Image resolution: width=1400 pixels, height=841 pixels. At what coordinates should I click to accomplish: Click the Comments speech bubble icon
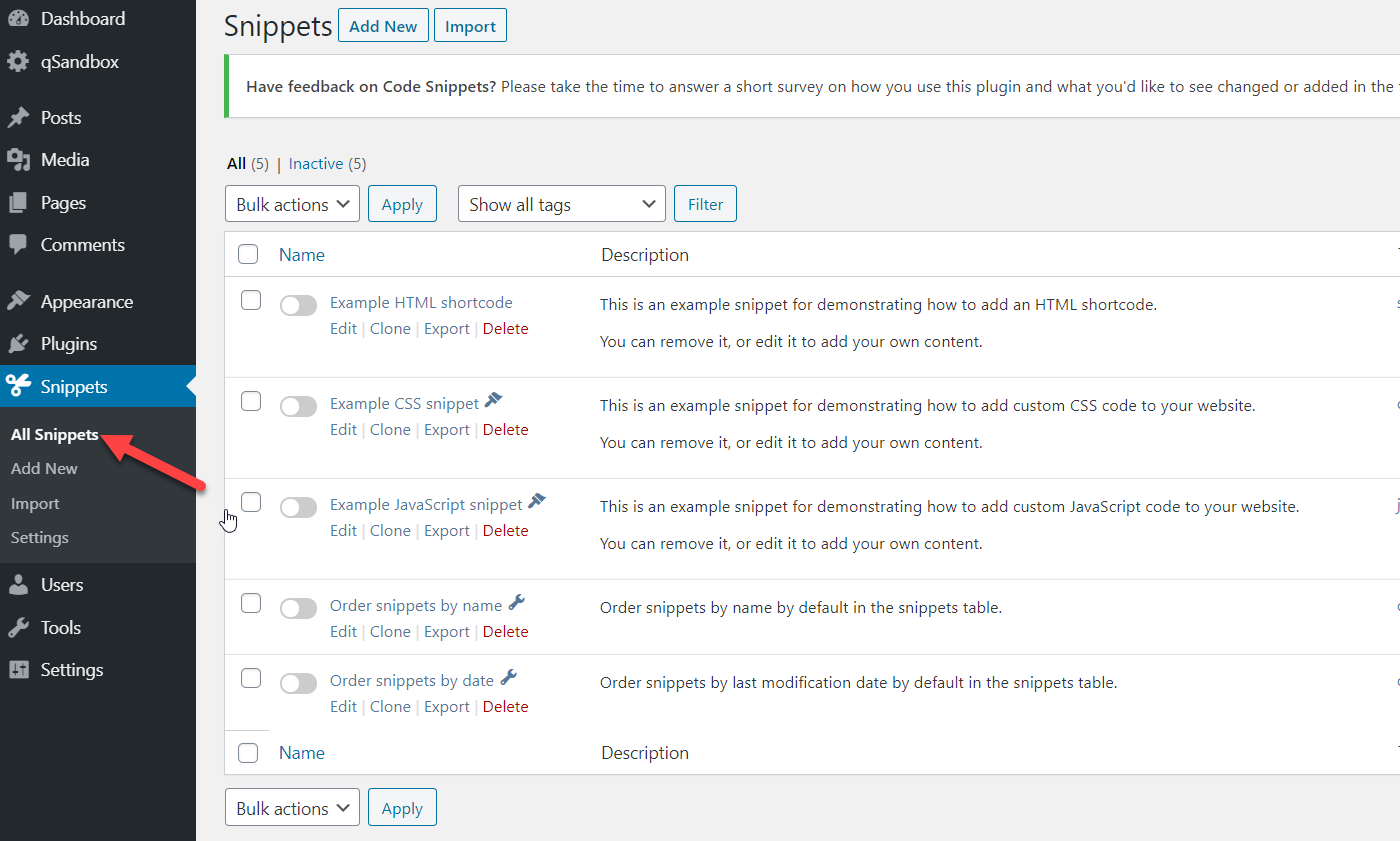click(x=18, y=245)
